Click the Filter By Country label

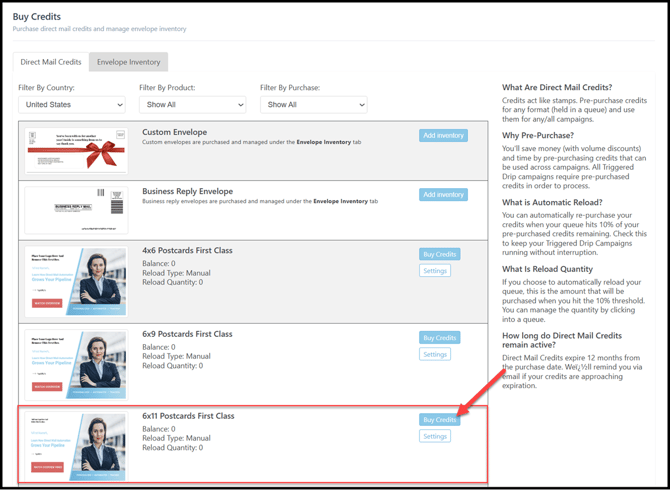click(46, 88)
